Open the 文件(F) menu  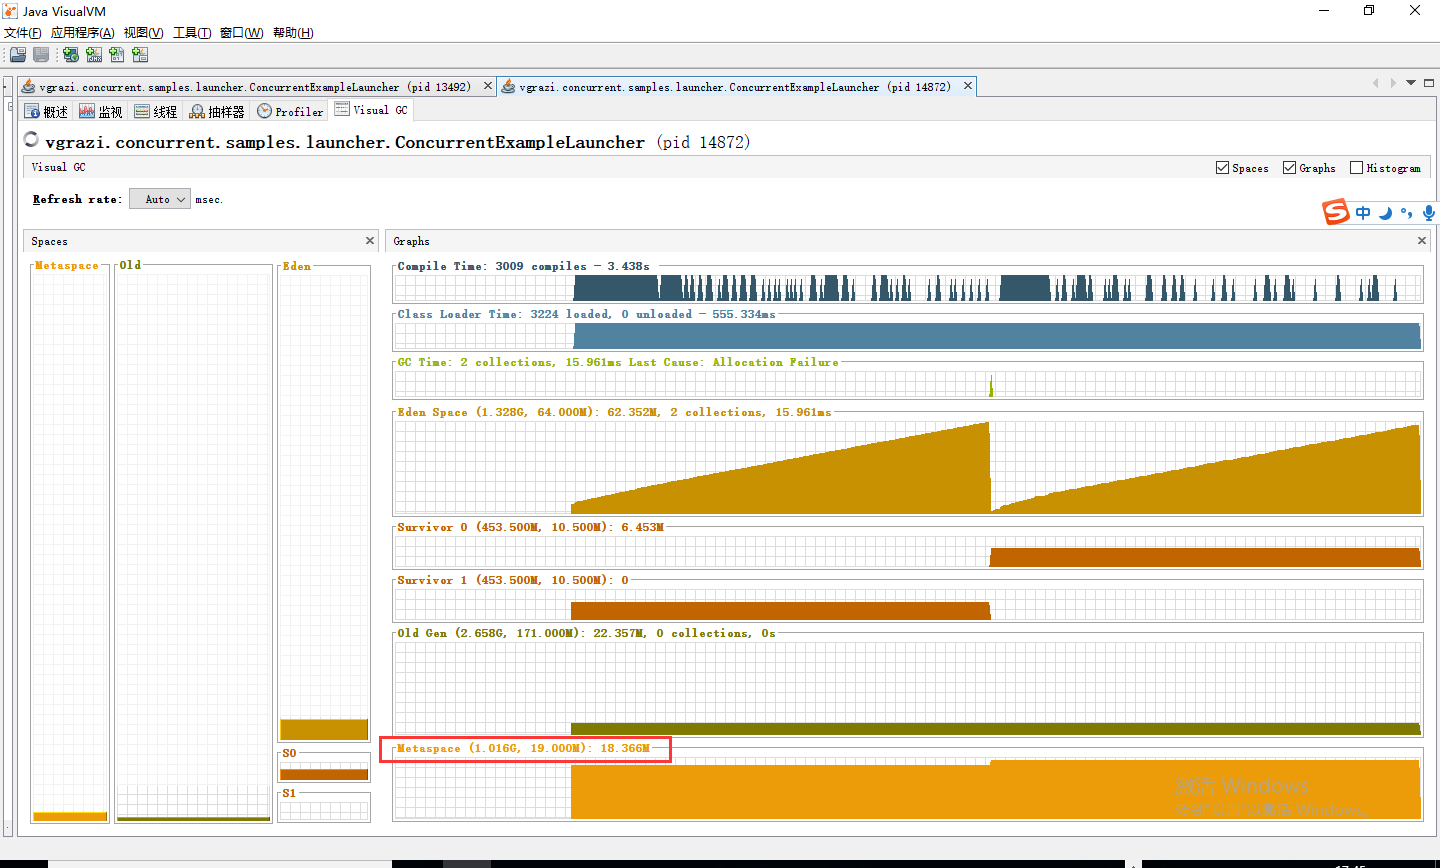click(22, 33)
